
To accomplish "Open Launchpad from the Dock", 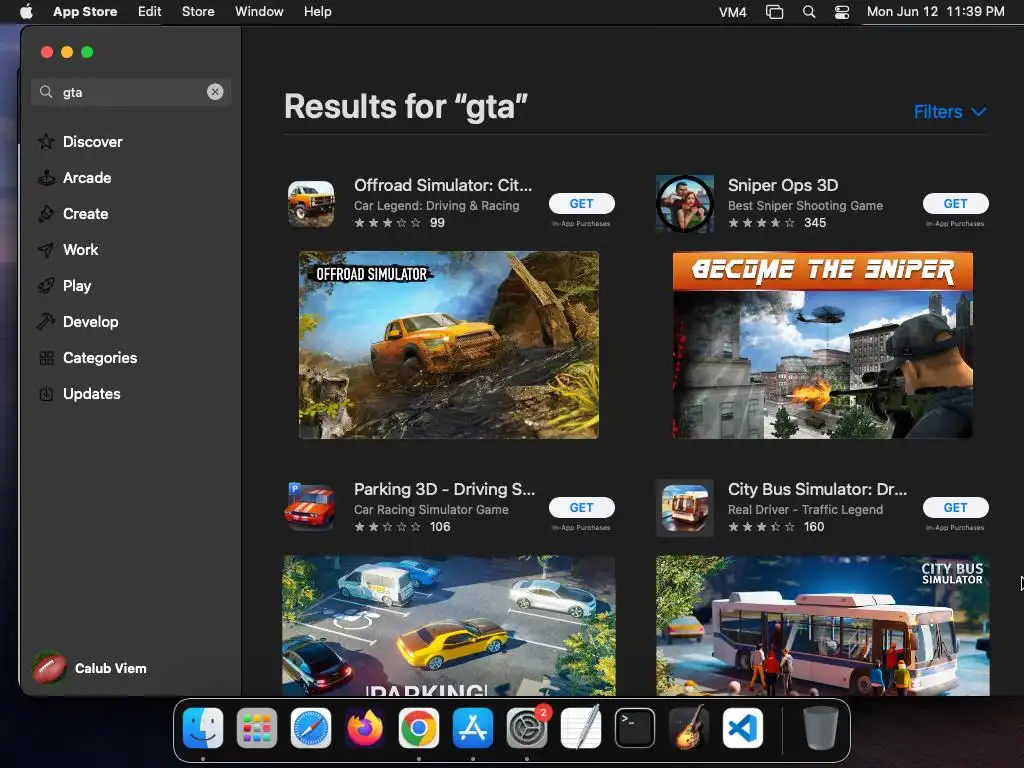I will 257,728.
